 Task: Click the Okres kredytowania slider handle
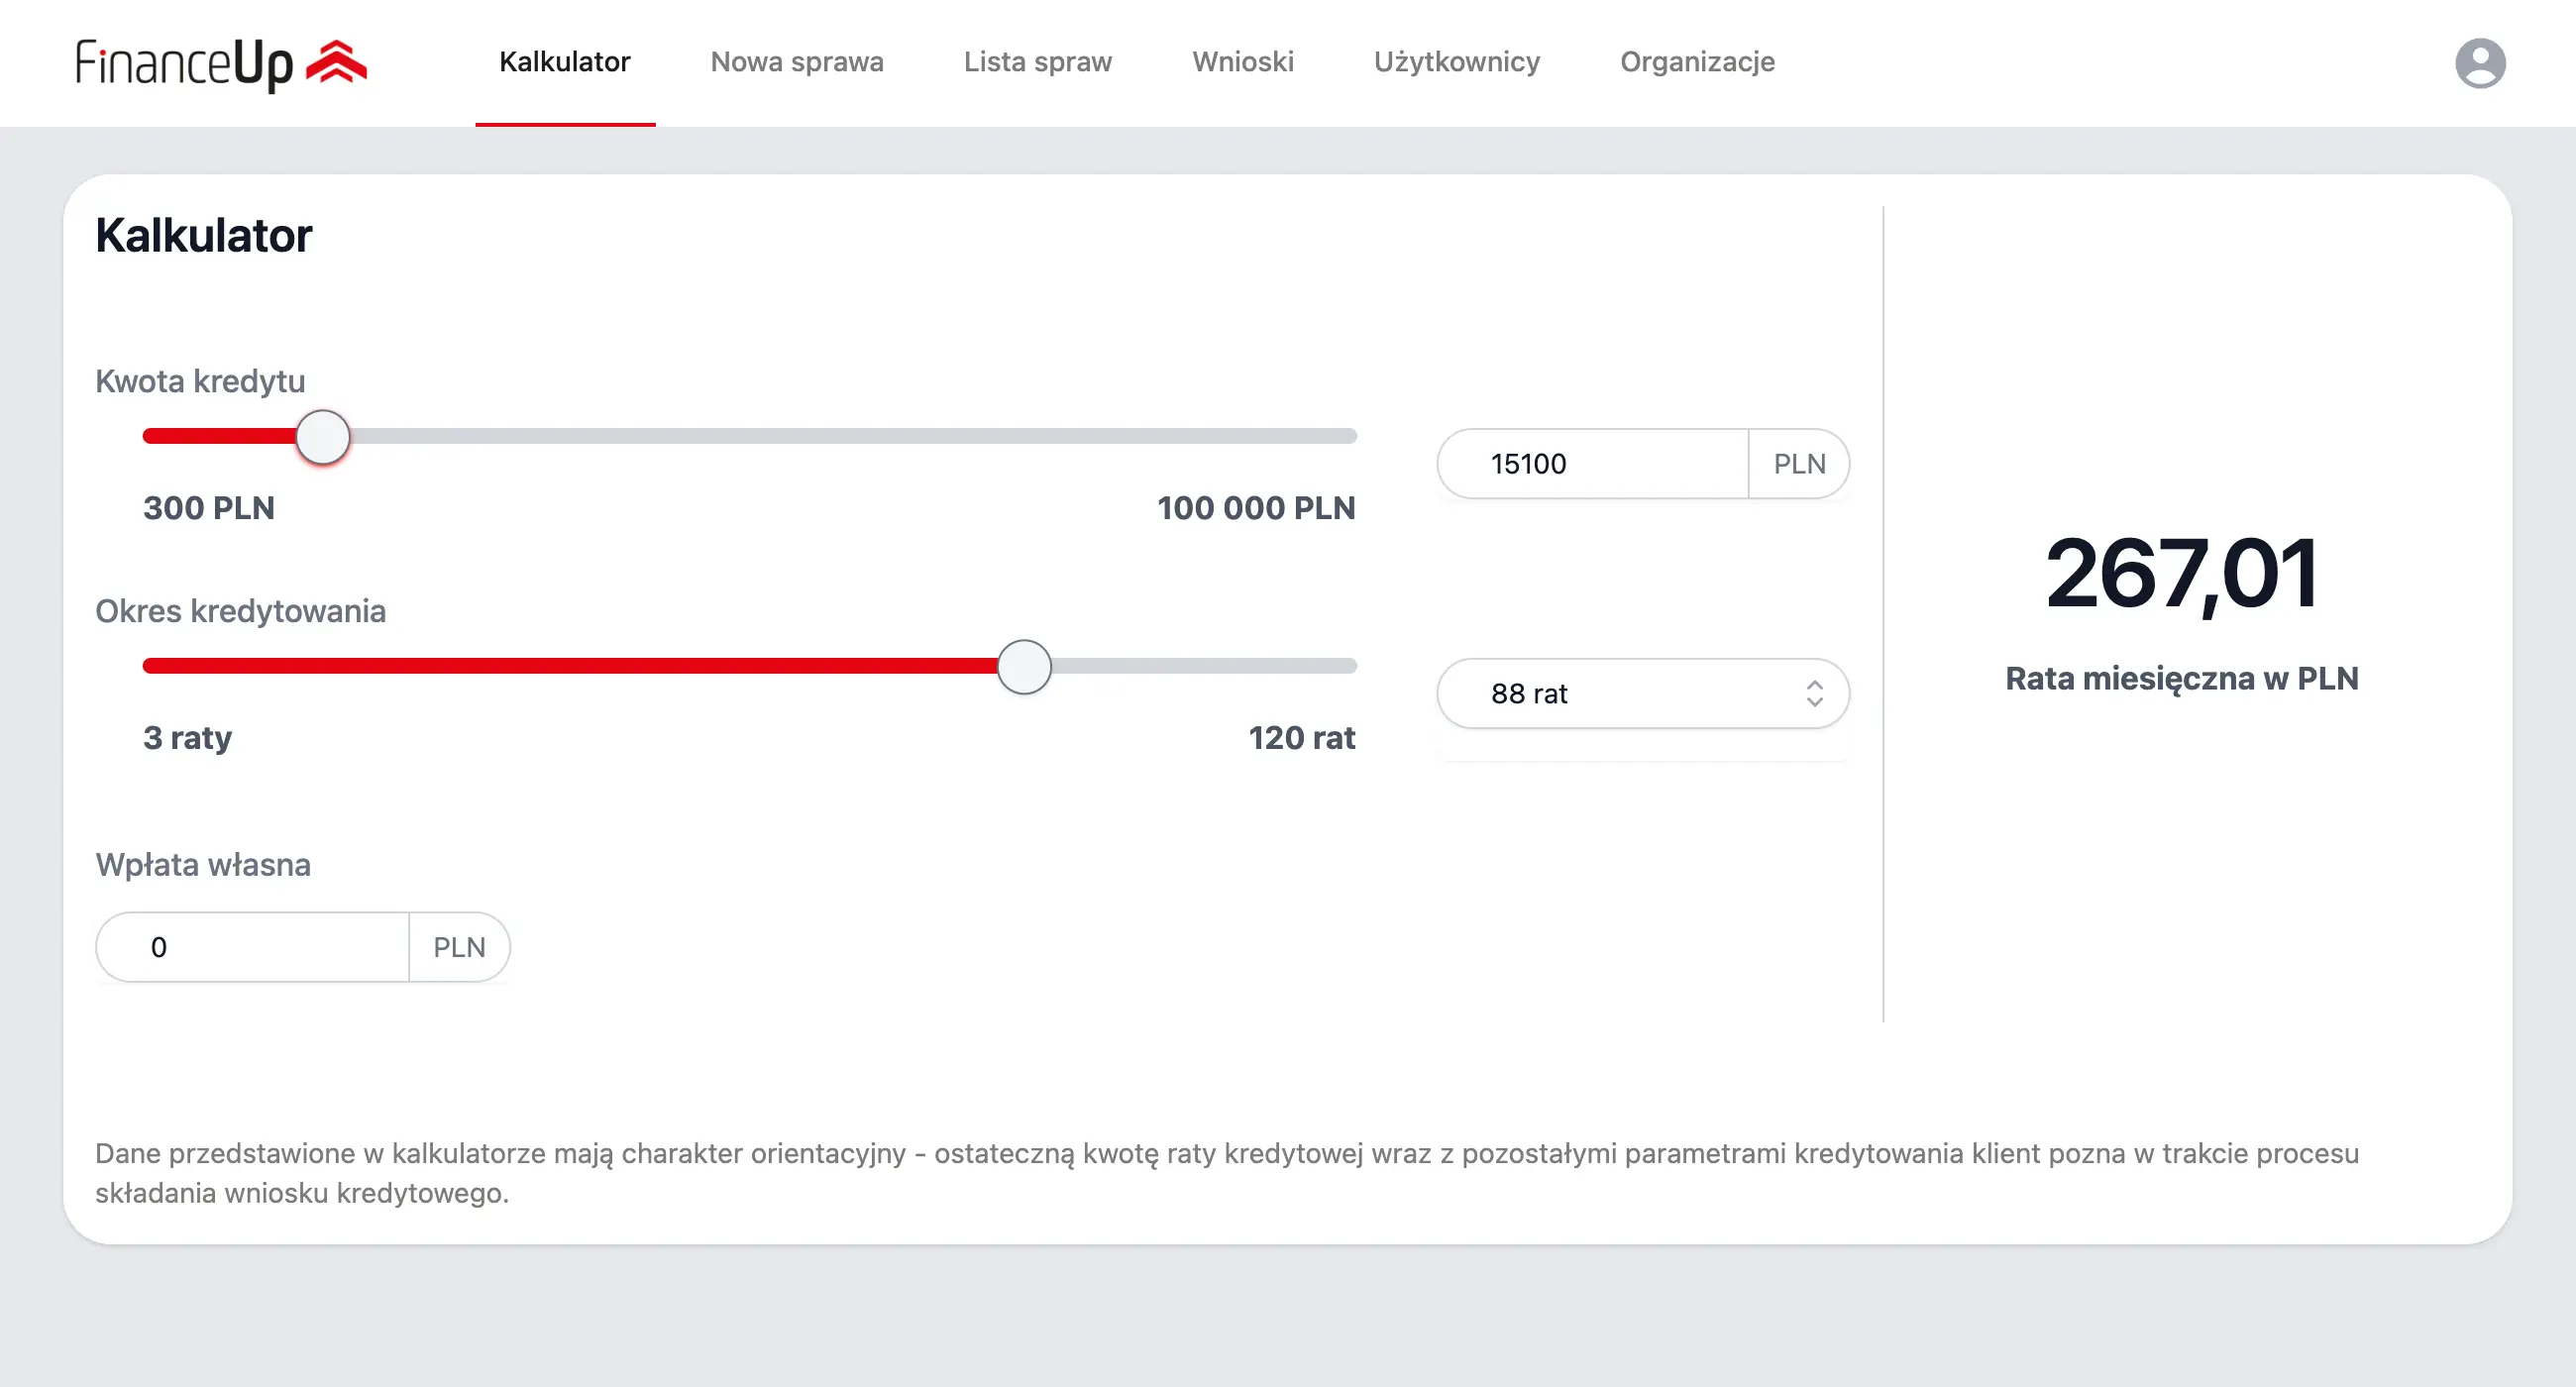[x=1024, y=667]
